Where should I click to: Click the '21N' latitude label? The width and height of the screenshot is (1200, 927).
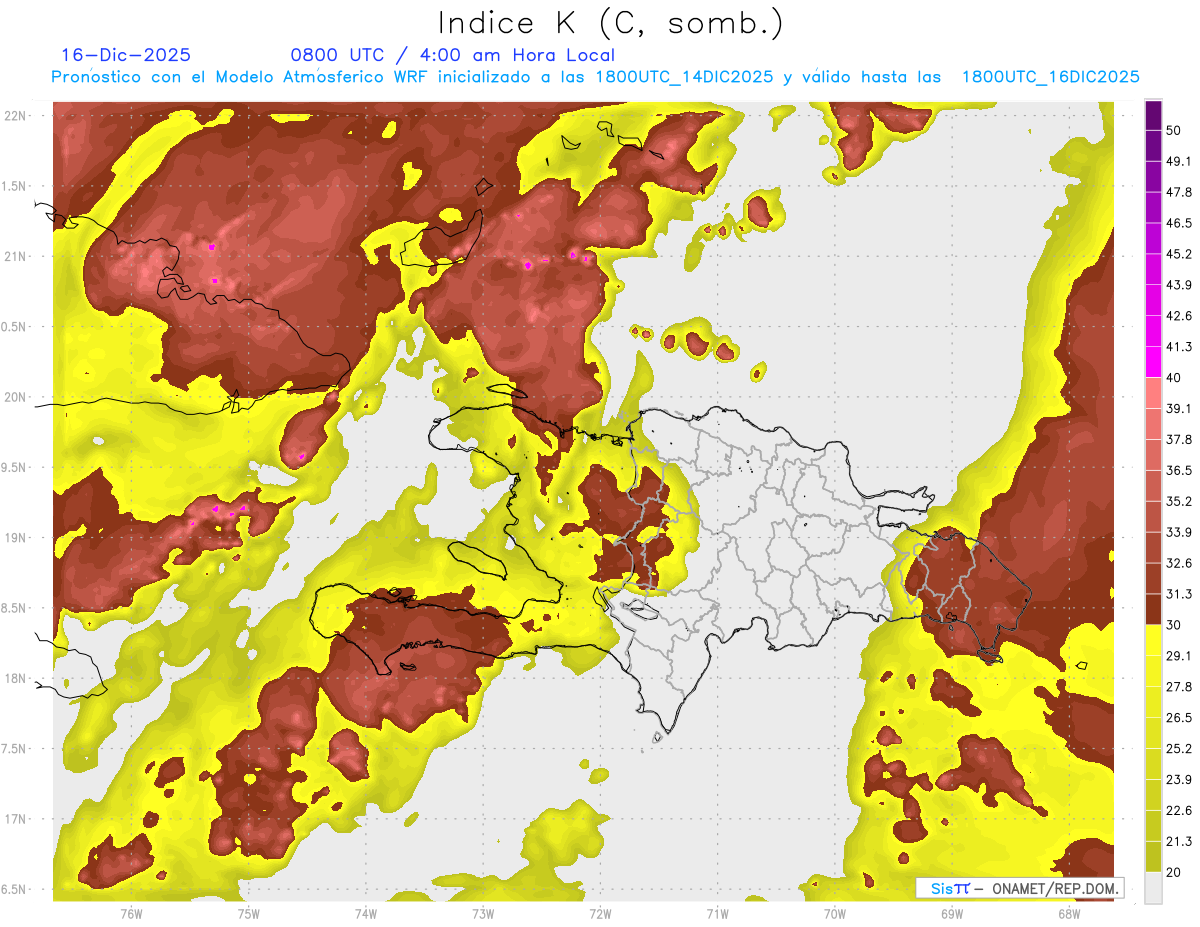coord(17,256)
